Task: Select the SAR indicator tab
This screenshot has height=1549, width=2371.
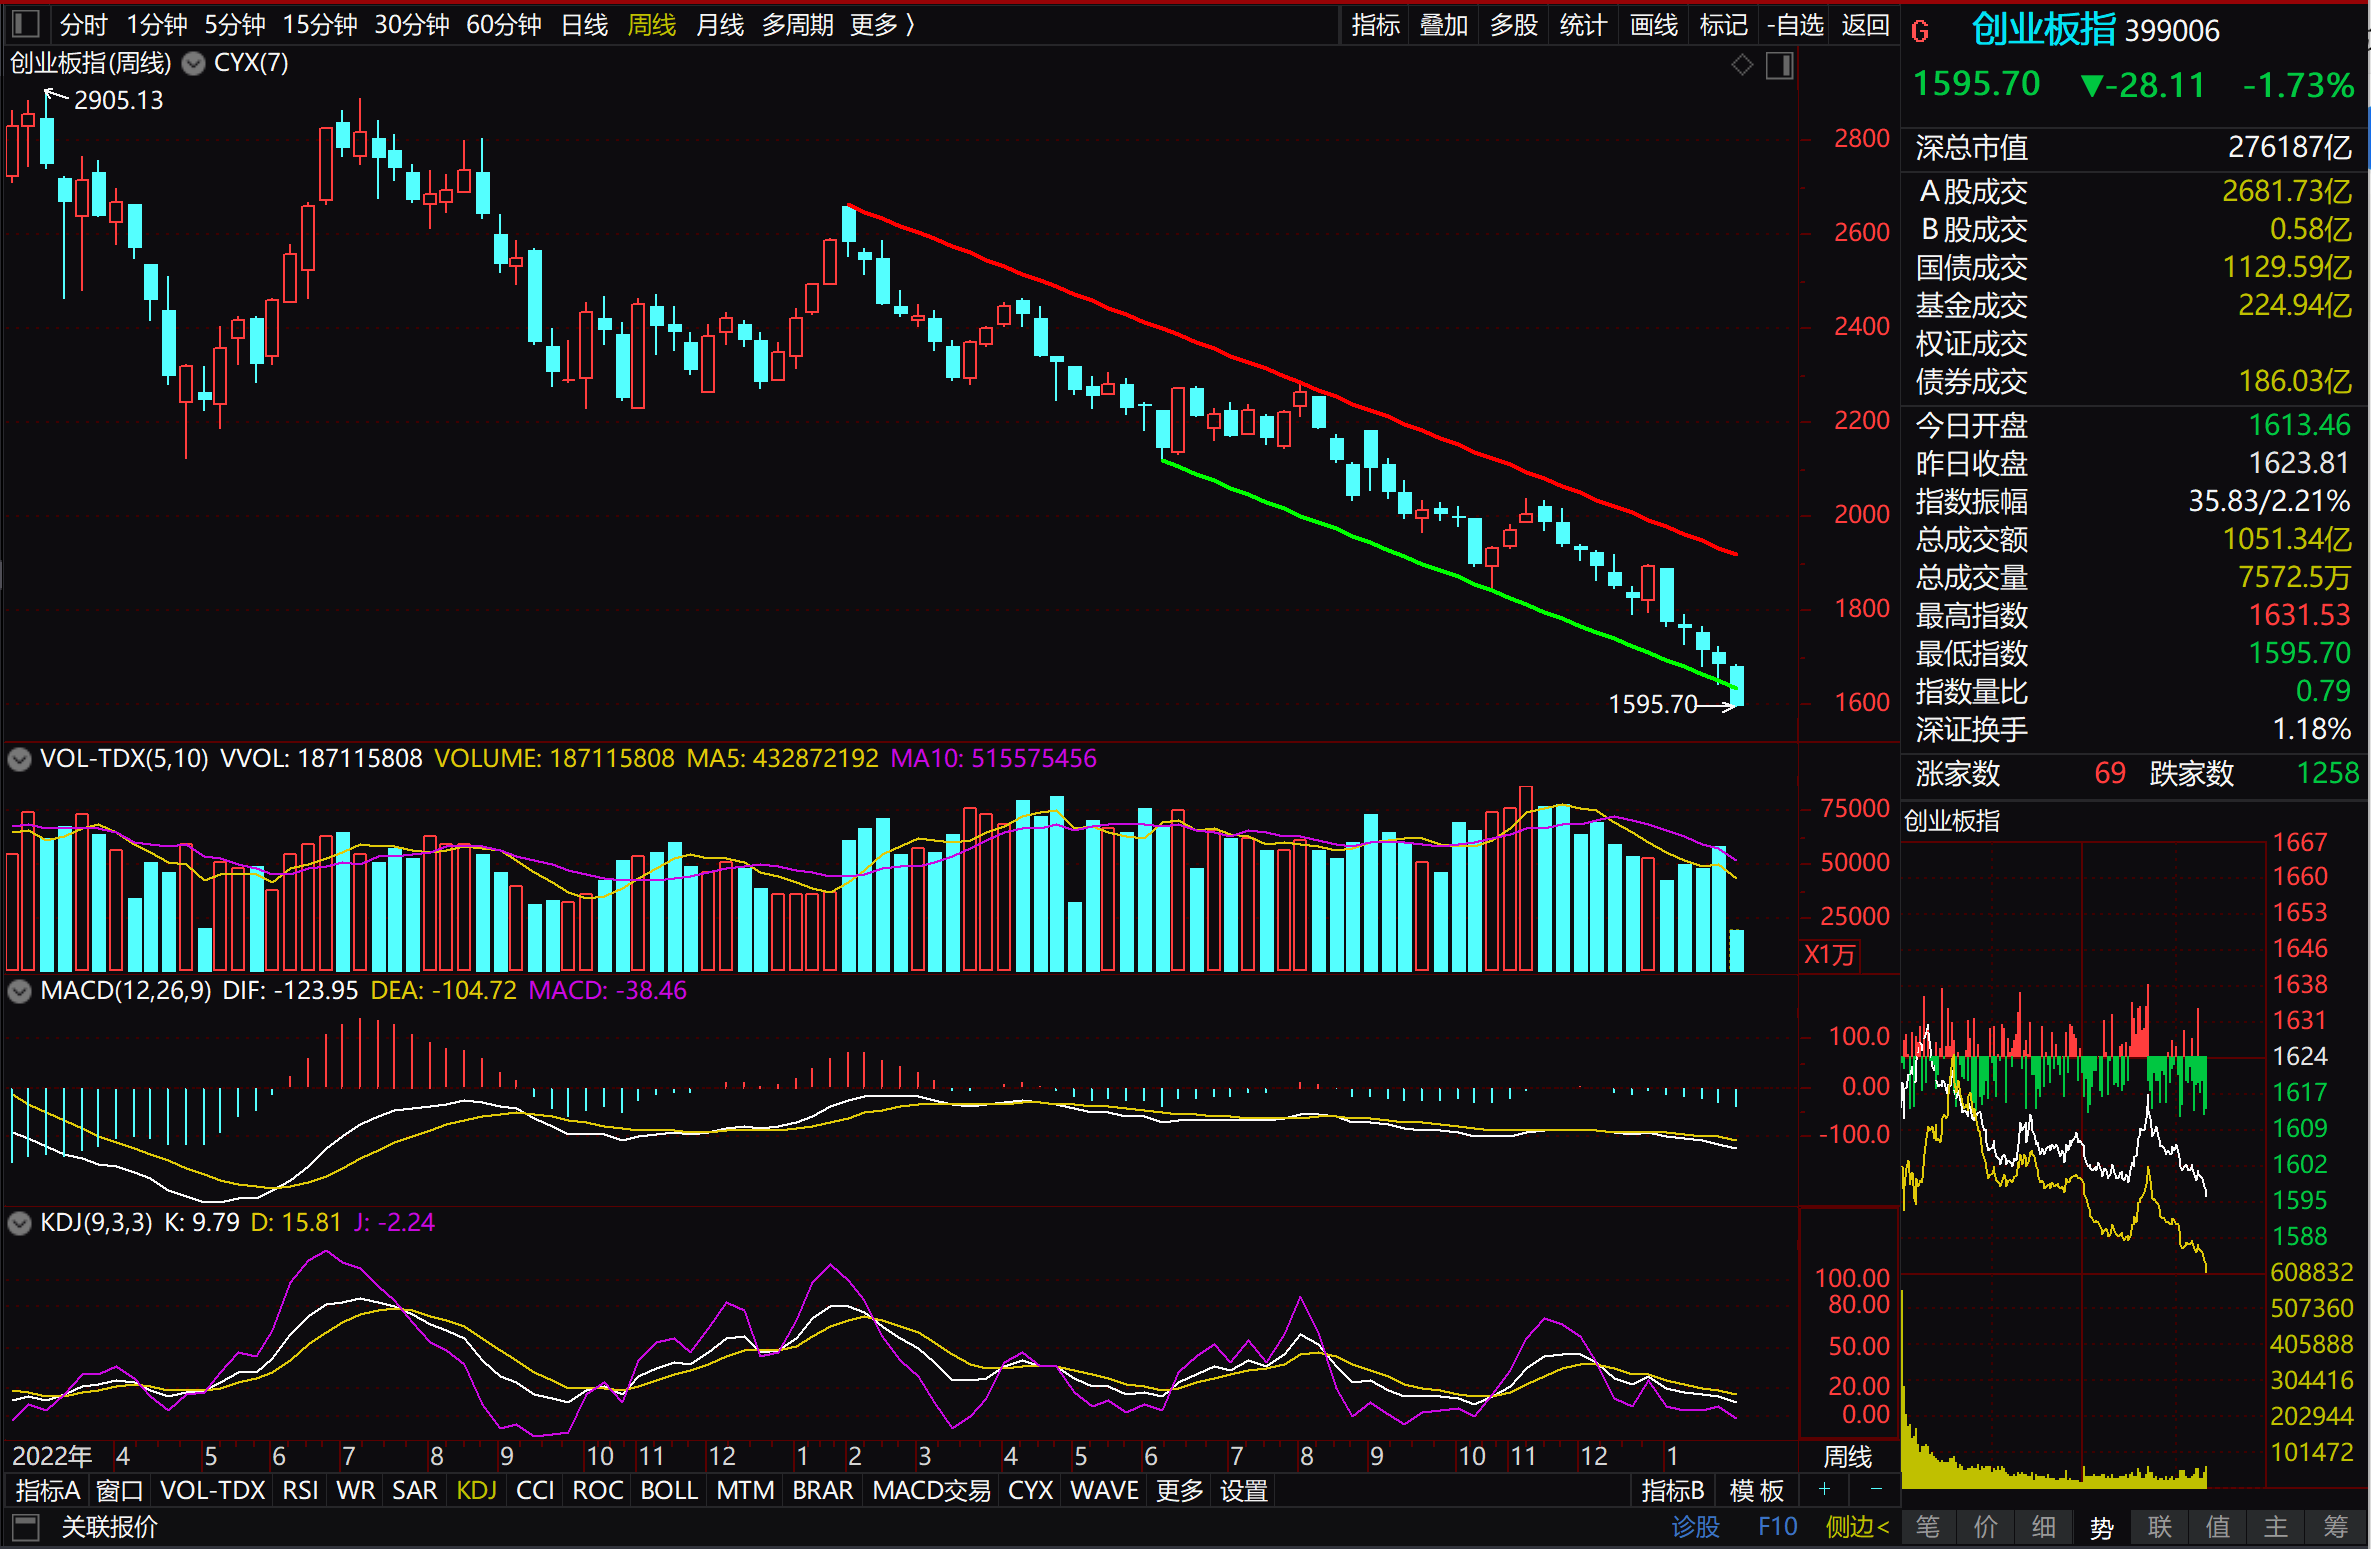Action: pyautogui.click(x=415, y=1491)
